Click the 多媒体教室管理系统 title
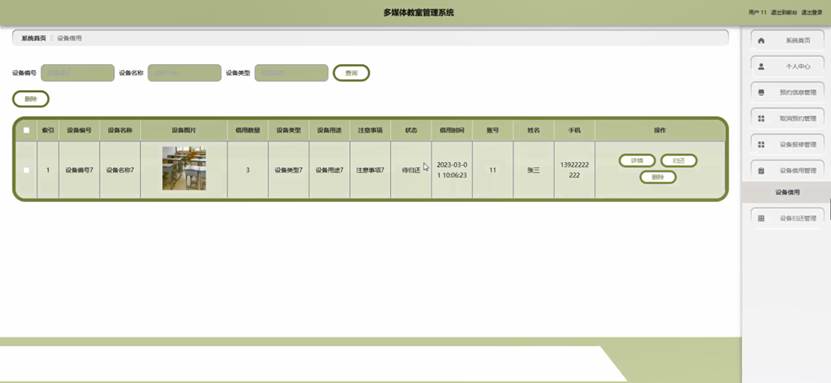The image size is (831, 383). click(419, 13)
